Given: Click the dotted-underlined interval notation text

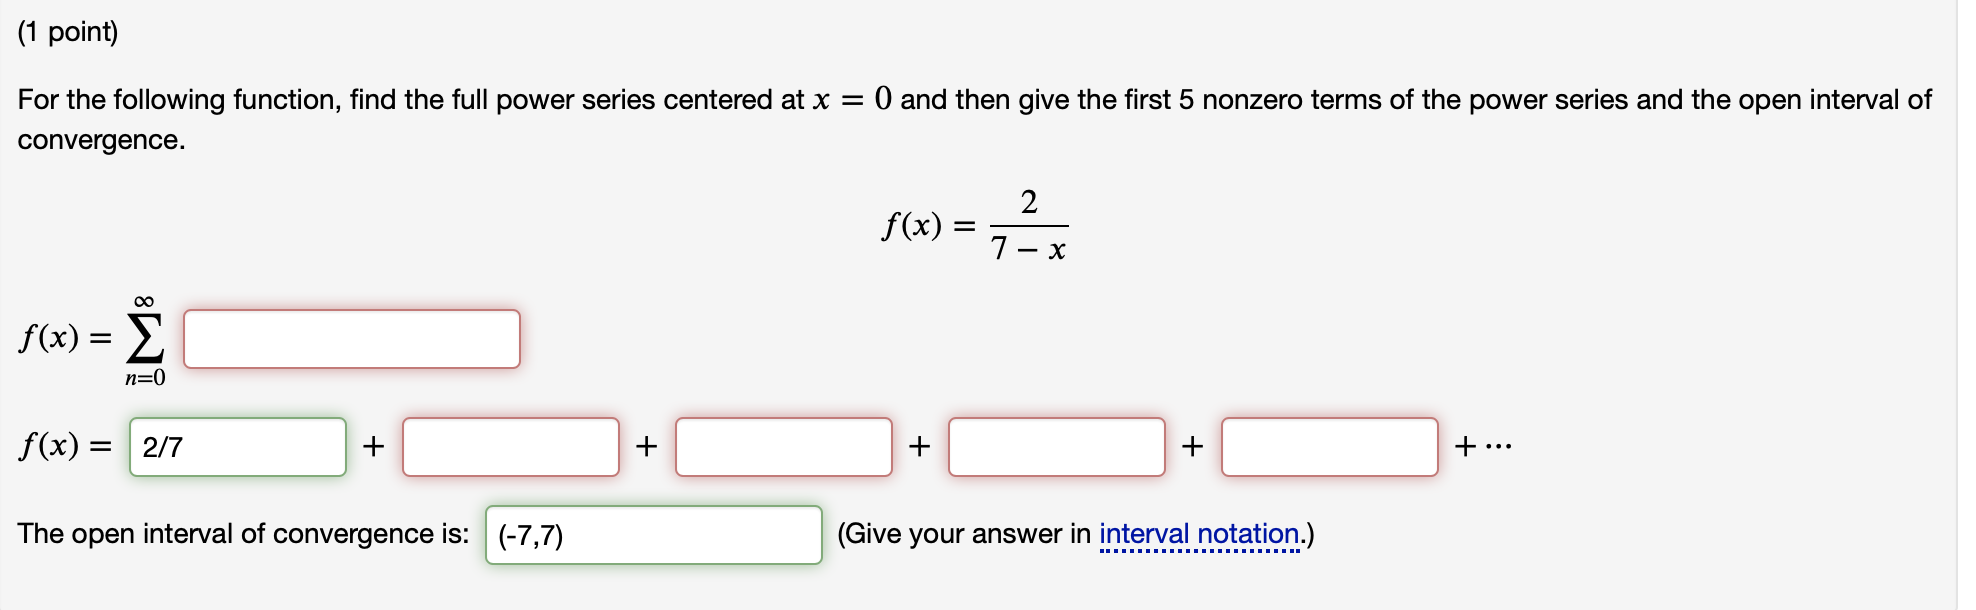Looking at the screenshot, I should (x=1201, y=535).
